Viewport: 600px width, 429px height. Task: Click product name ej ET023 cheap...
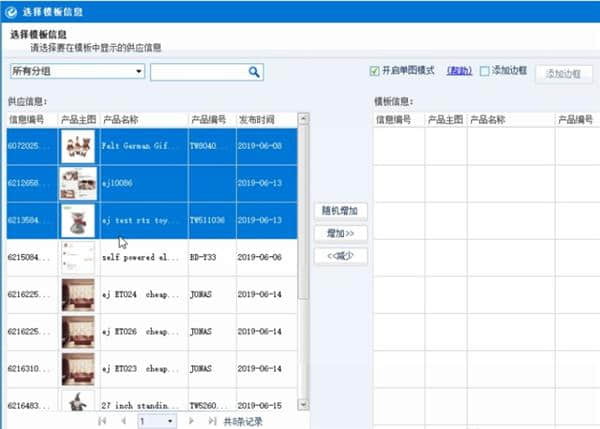(x=140, y=369)
